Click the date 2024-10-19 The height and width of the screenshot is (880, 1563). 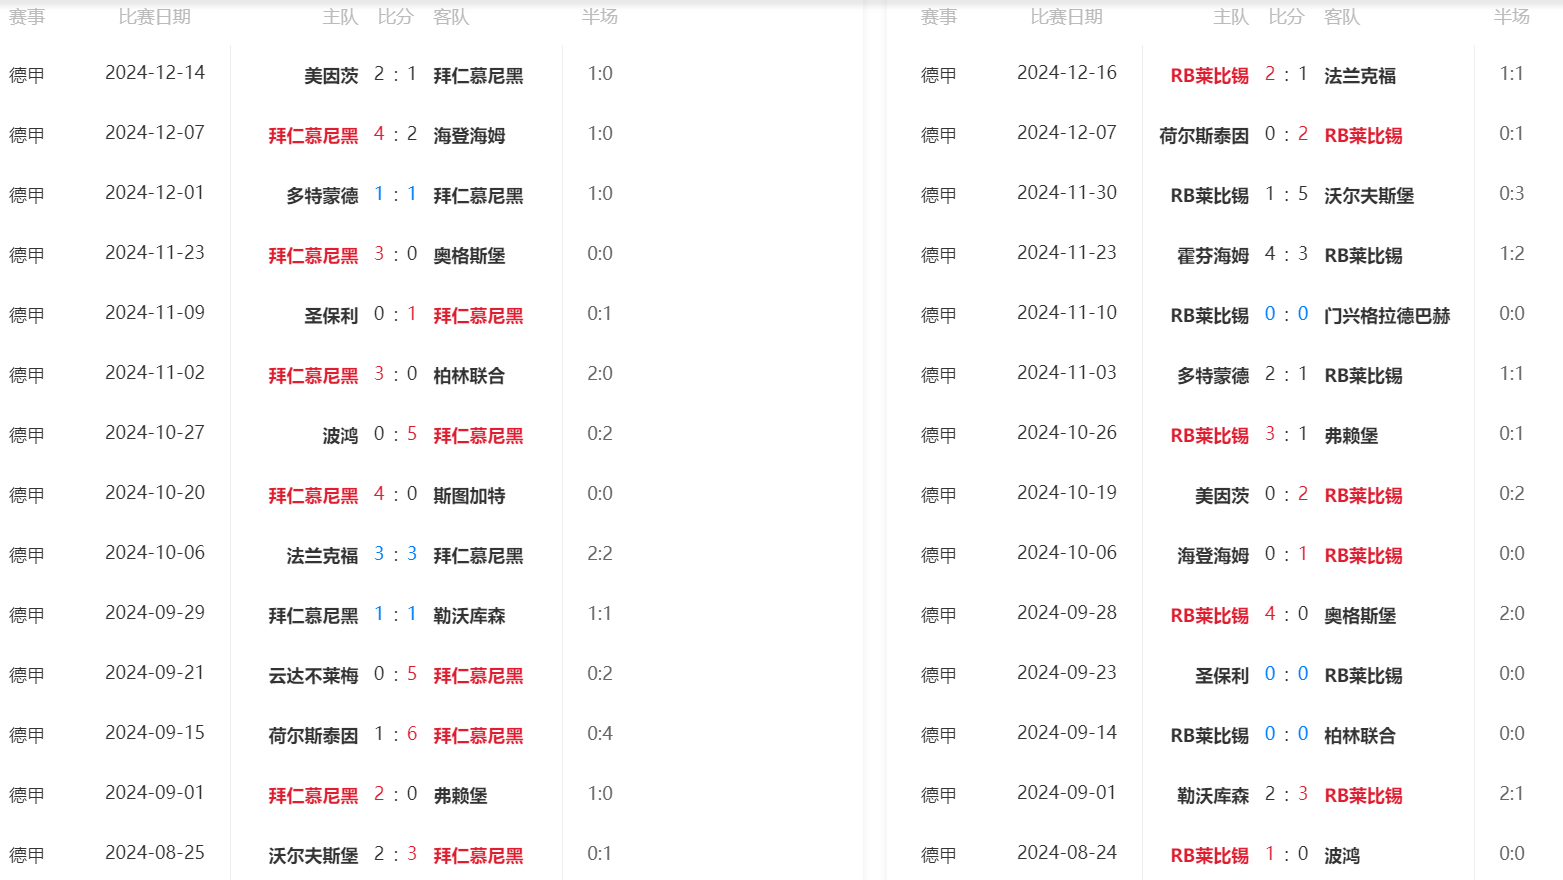tap(1067, 493)
